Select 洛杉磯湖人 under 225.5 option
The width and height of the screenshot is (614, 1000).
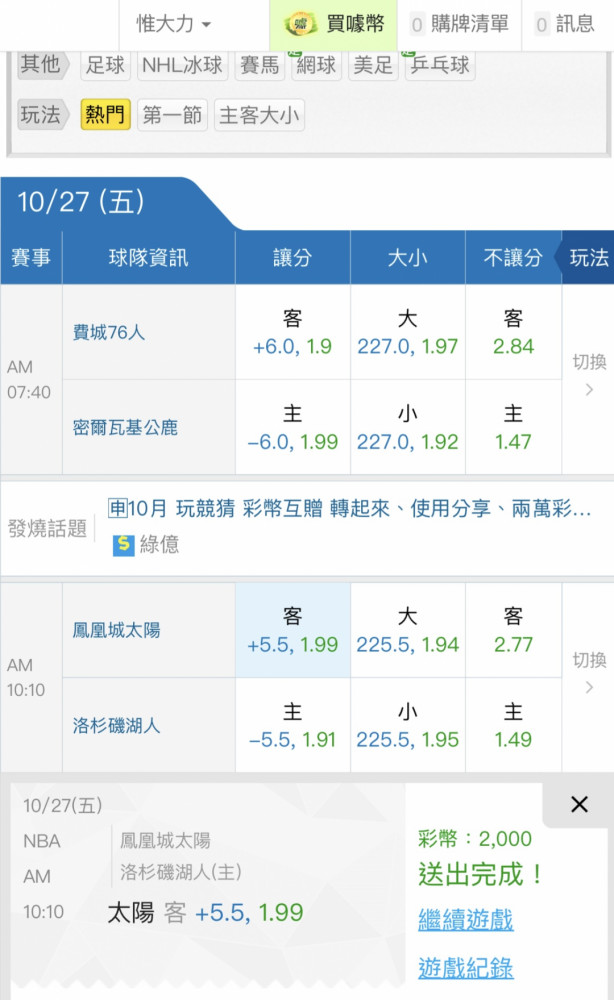(407, 725)
